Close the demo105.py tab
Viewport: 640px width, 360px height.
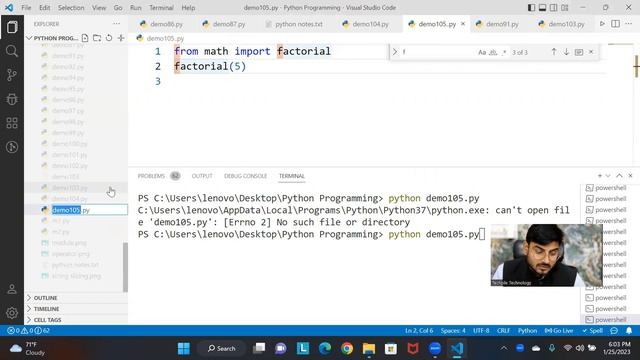tap(463, 24)
